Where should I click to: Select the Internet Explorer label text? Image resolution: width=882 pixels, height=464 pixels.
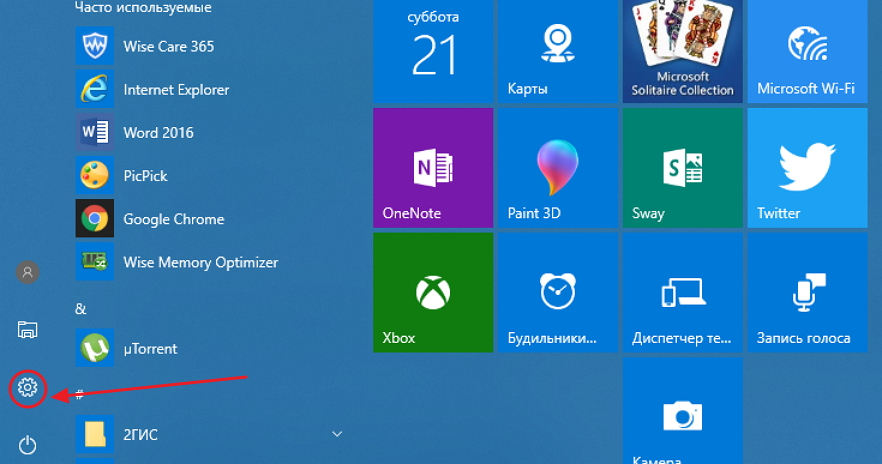pos(176,89)
